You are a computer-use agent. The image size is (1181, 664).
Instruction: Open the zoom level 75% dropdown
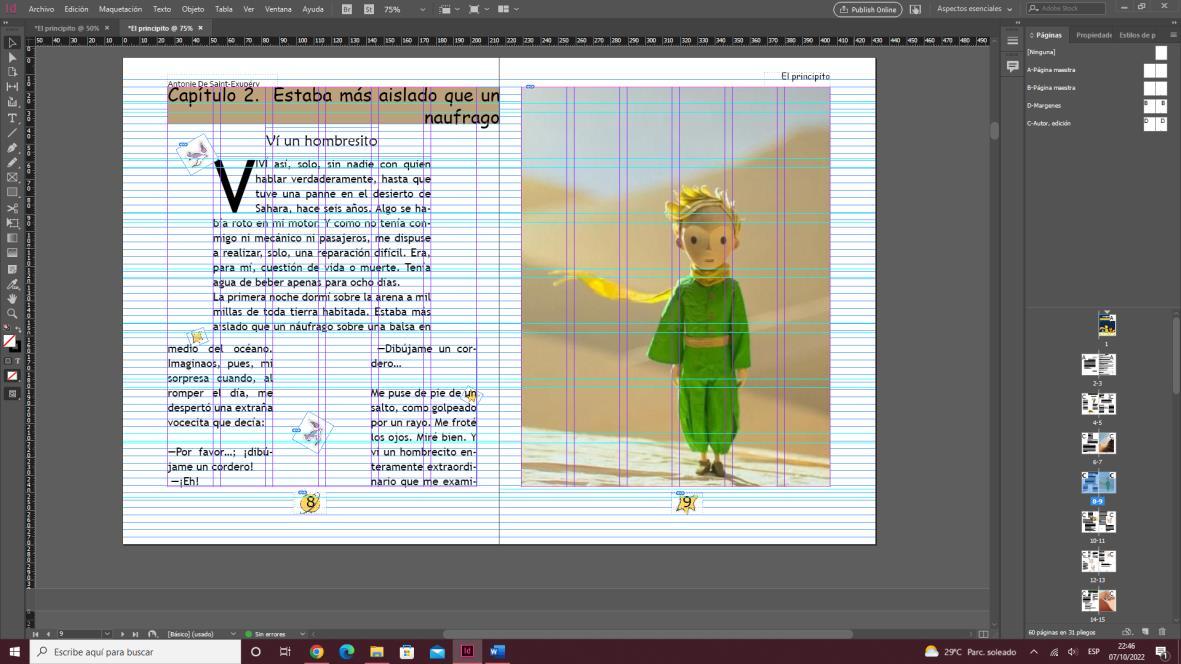(x=423, y=9)
